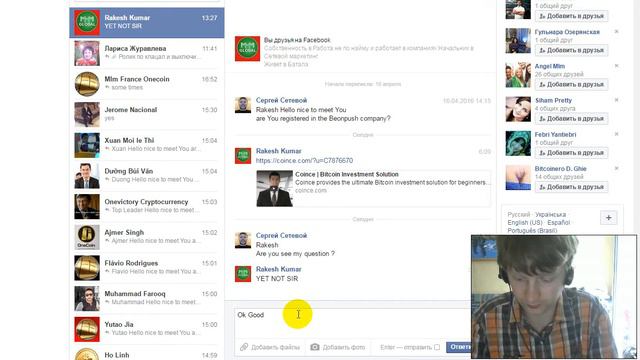Switch language to English (US)

pos(525,223)
